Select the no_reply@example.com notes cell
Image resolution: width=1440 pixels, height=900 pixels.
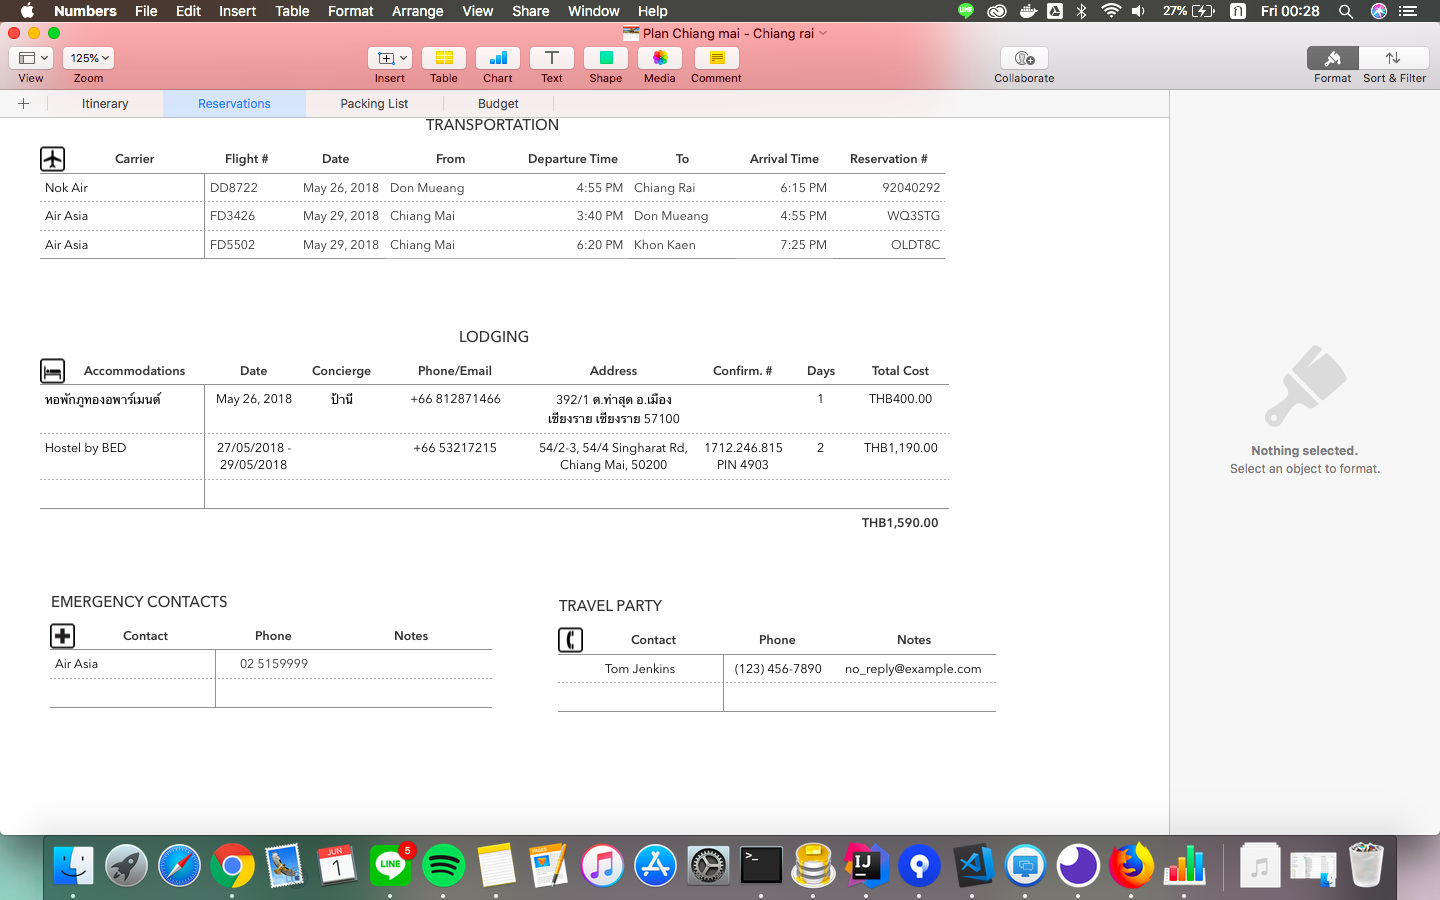(913, 669)
